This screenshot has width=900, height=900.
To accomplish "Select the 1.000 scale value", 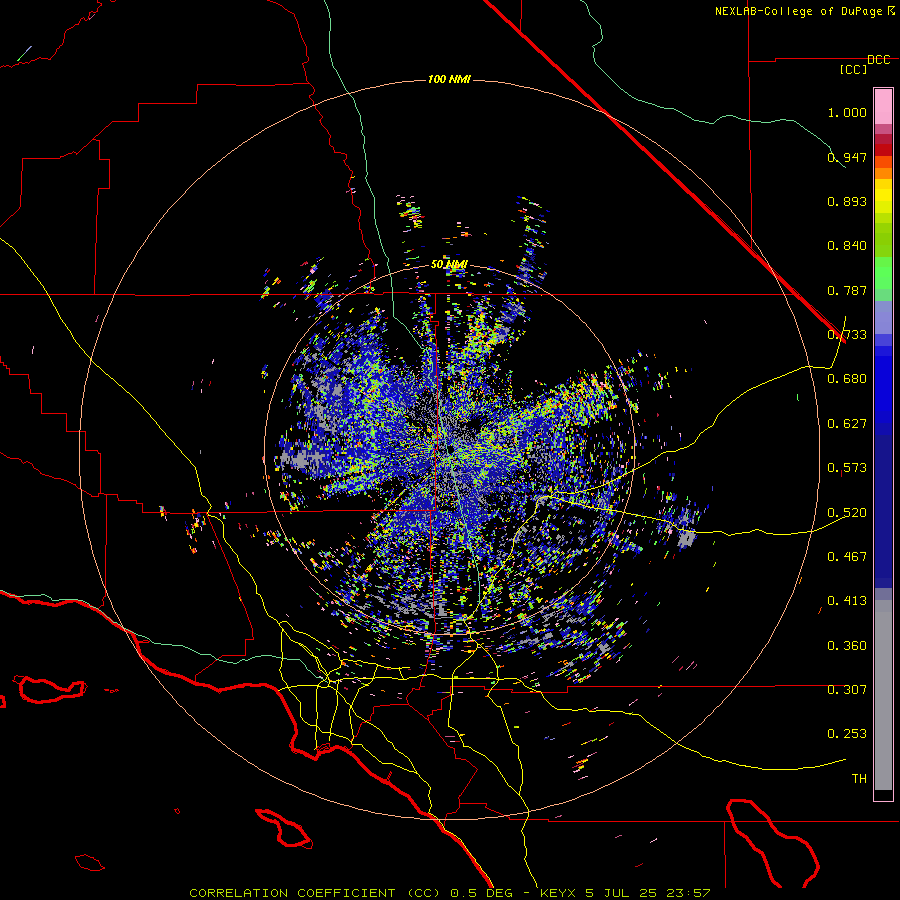I will [x=847, y=112].
